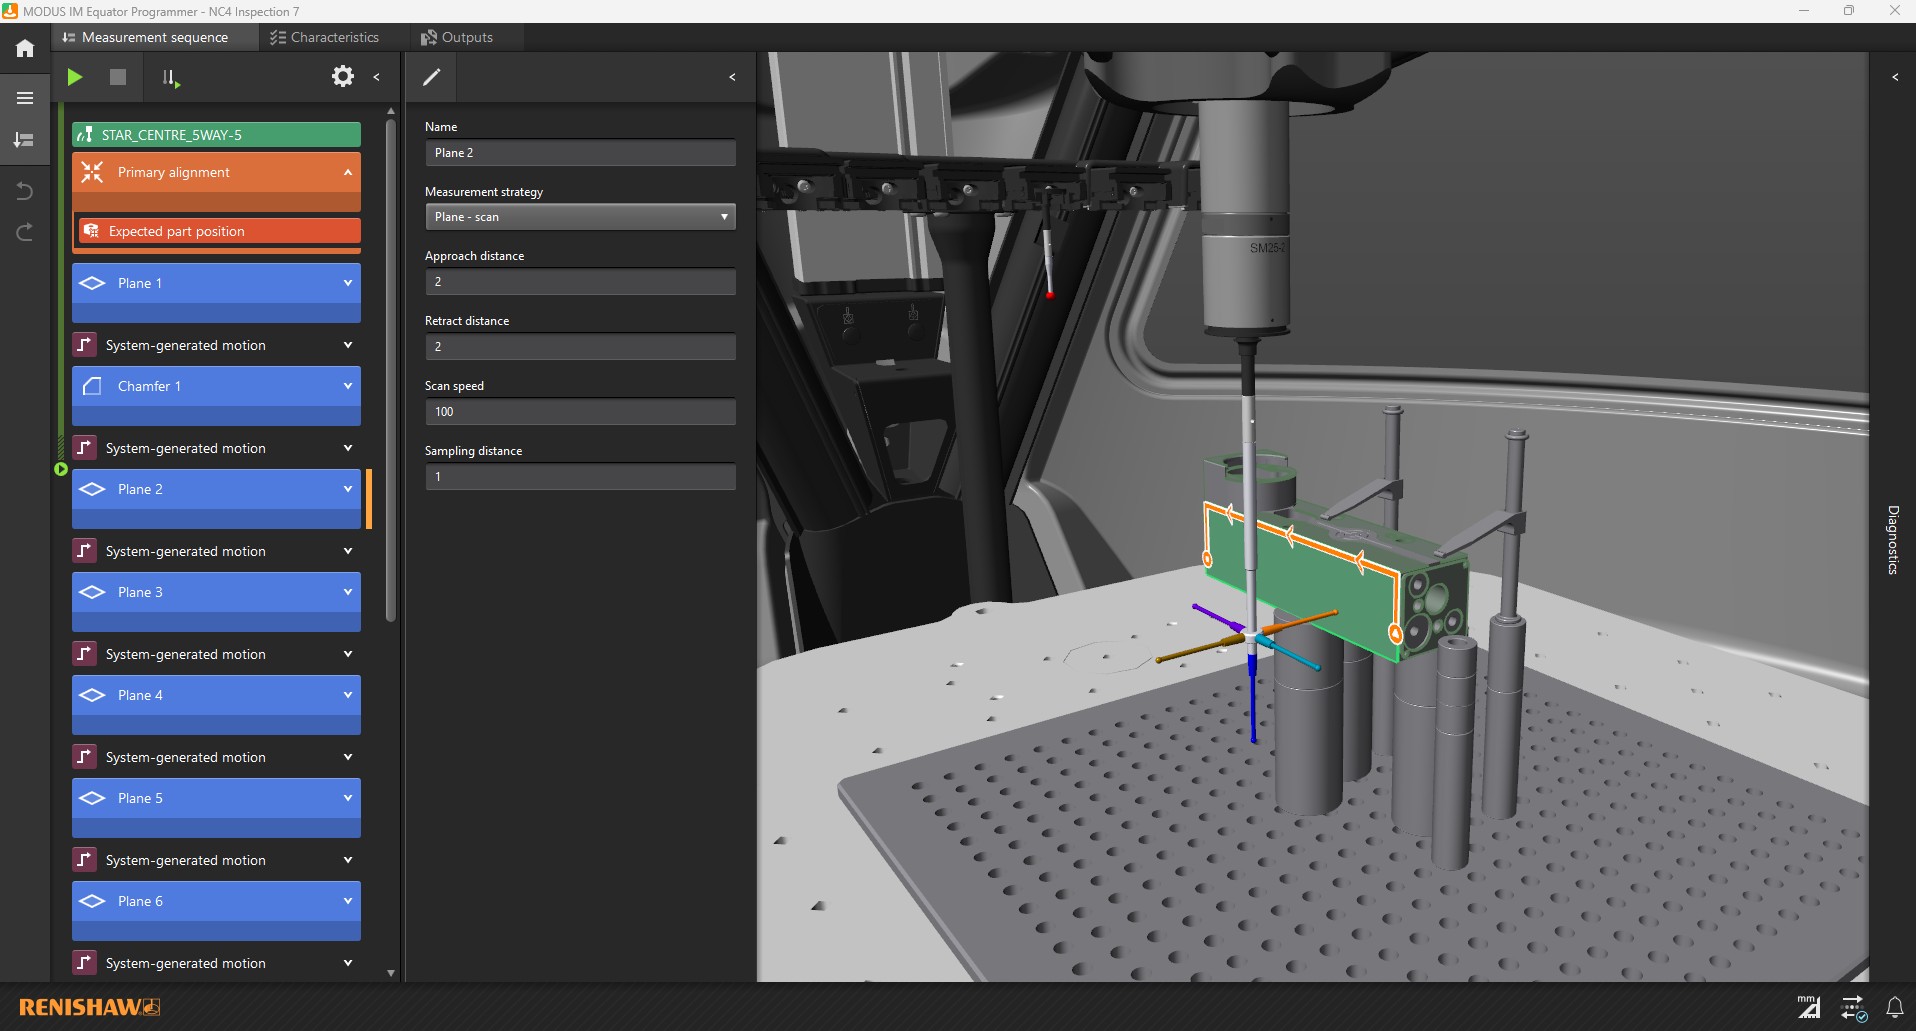Click the run-from-step icon

170,78
